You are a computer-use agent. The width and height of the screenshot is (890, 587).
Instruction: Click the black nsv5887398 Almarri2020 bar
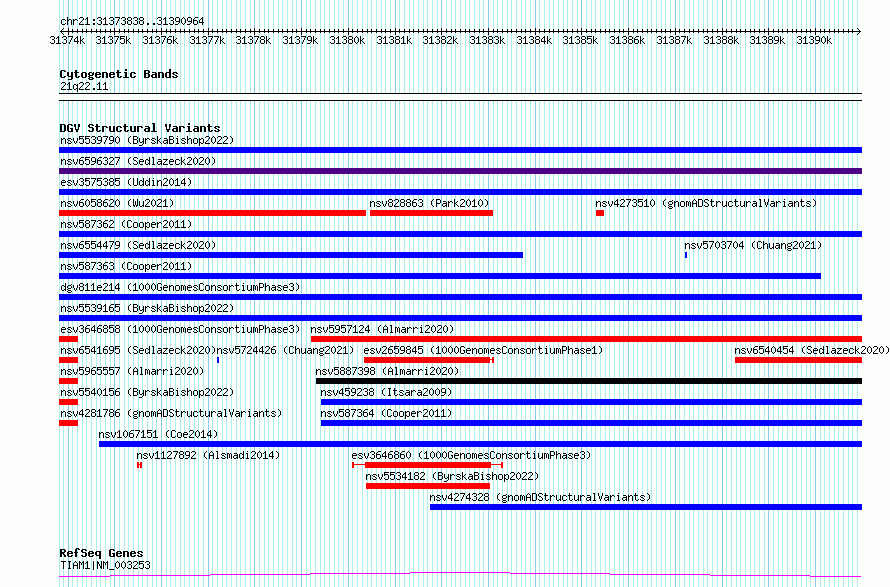[589, 381]
